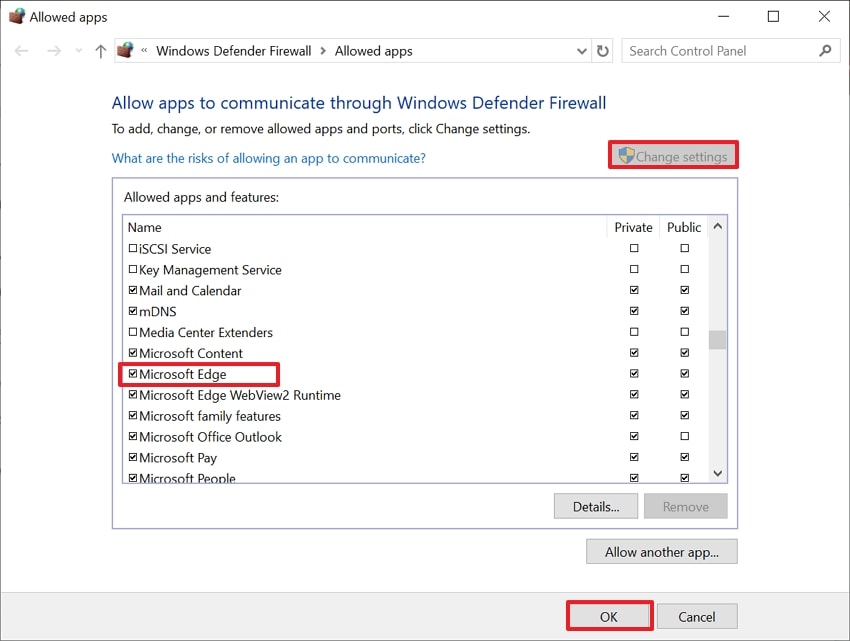850x641 pixels.
Task: Click the back navigation arrow
Action: (22, 51)
